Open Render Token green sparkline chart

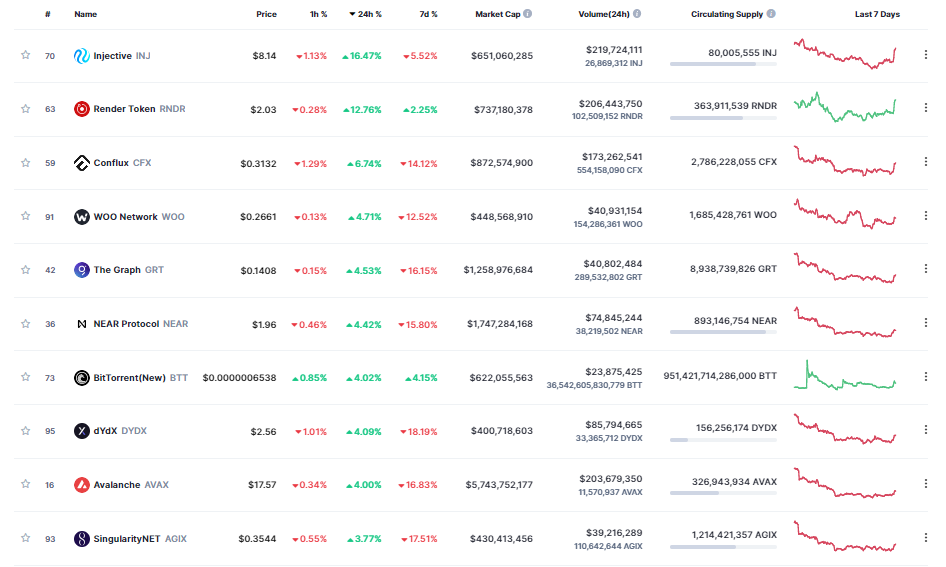pyautogui.click(x=845, y=107)
